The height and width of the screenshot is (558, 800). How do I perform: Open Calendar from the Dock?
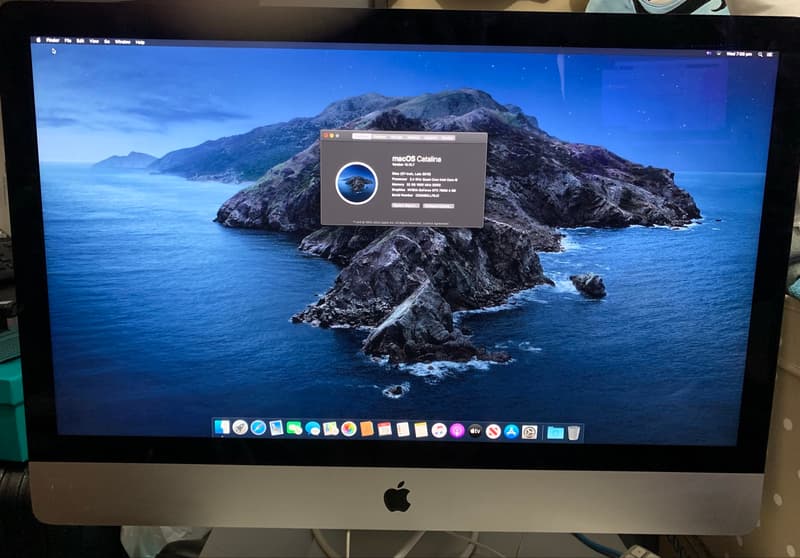tap(385, 429)
